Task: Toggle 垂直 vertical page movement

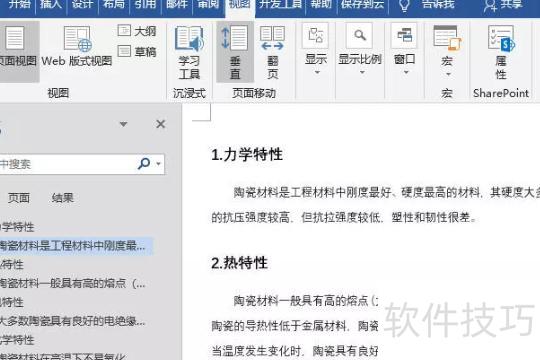Action: click(x=235, y=52)
